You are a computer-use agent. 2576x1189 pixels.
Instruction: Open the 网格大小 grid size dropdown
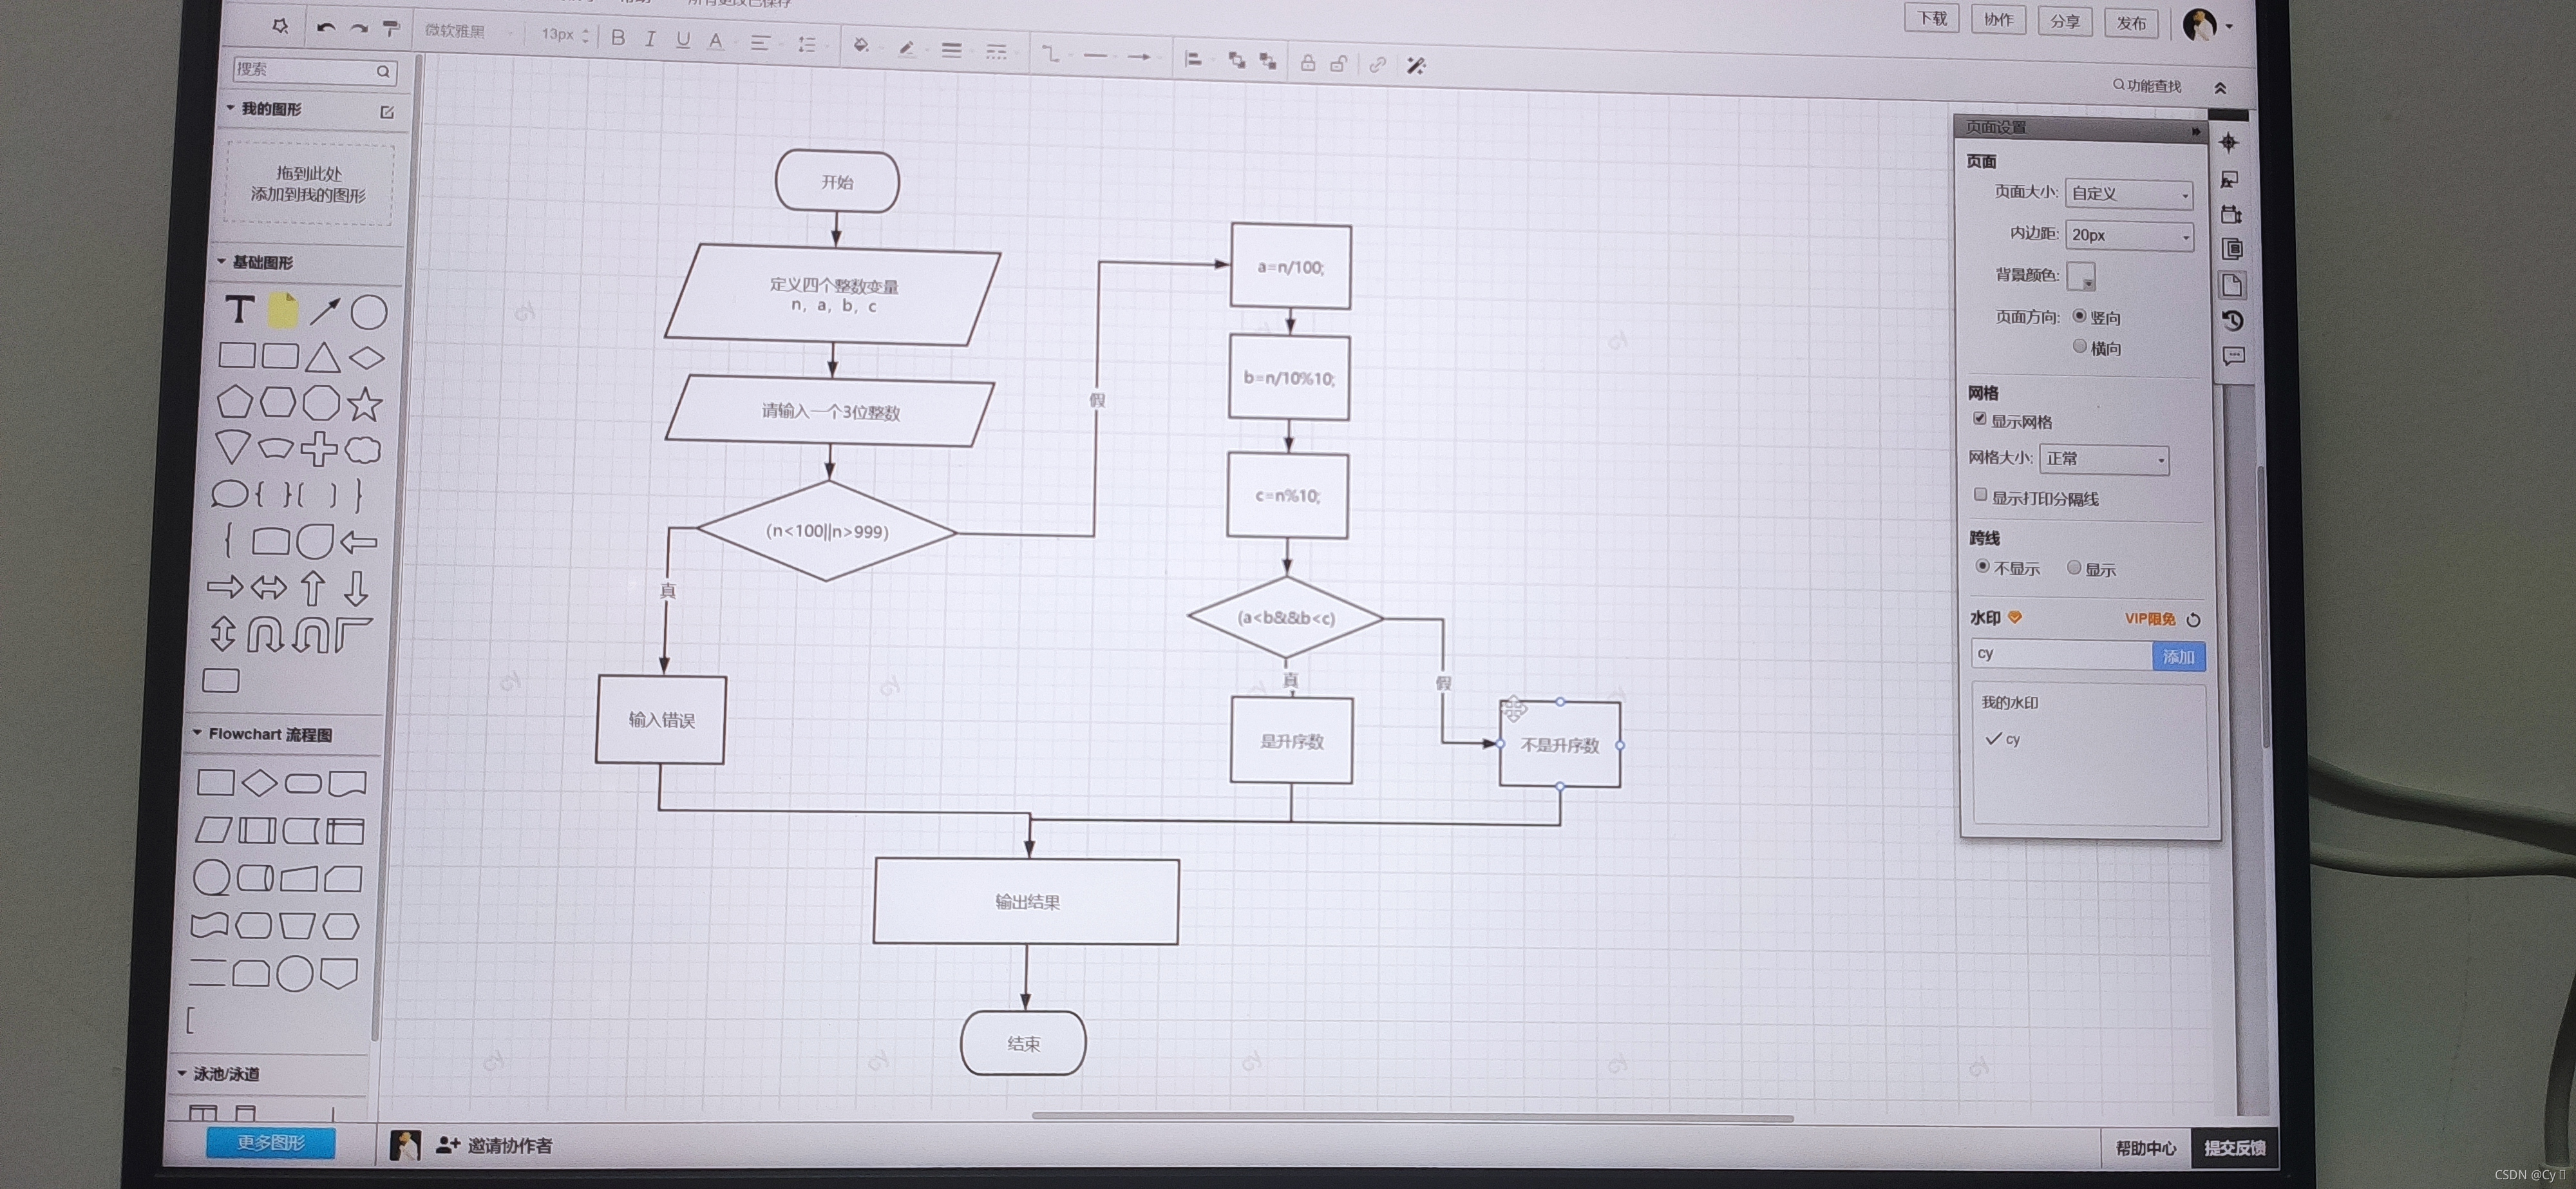[2104, 459]
